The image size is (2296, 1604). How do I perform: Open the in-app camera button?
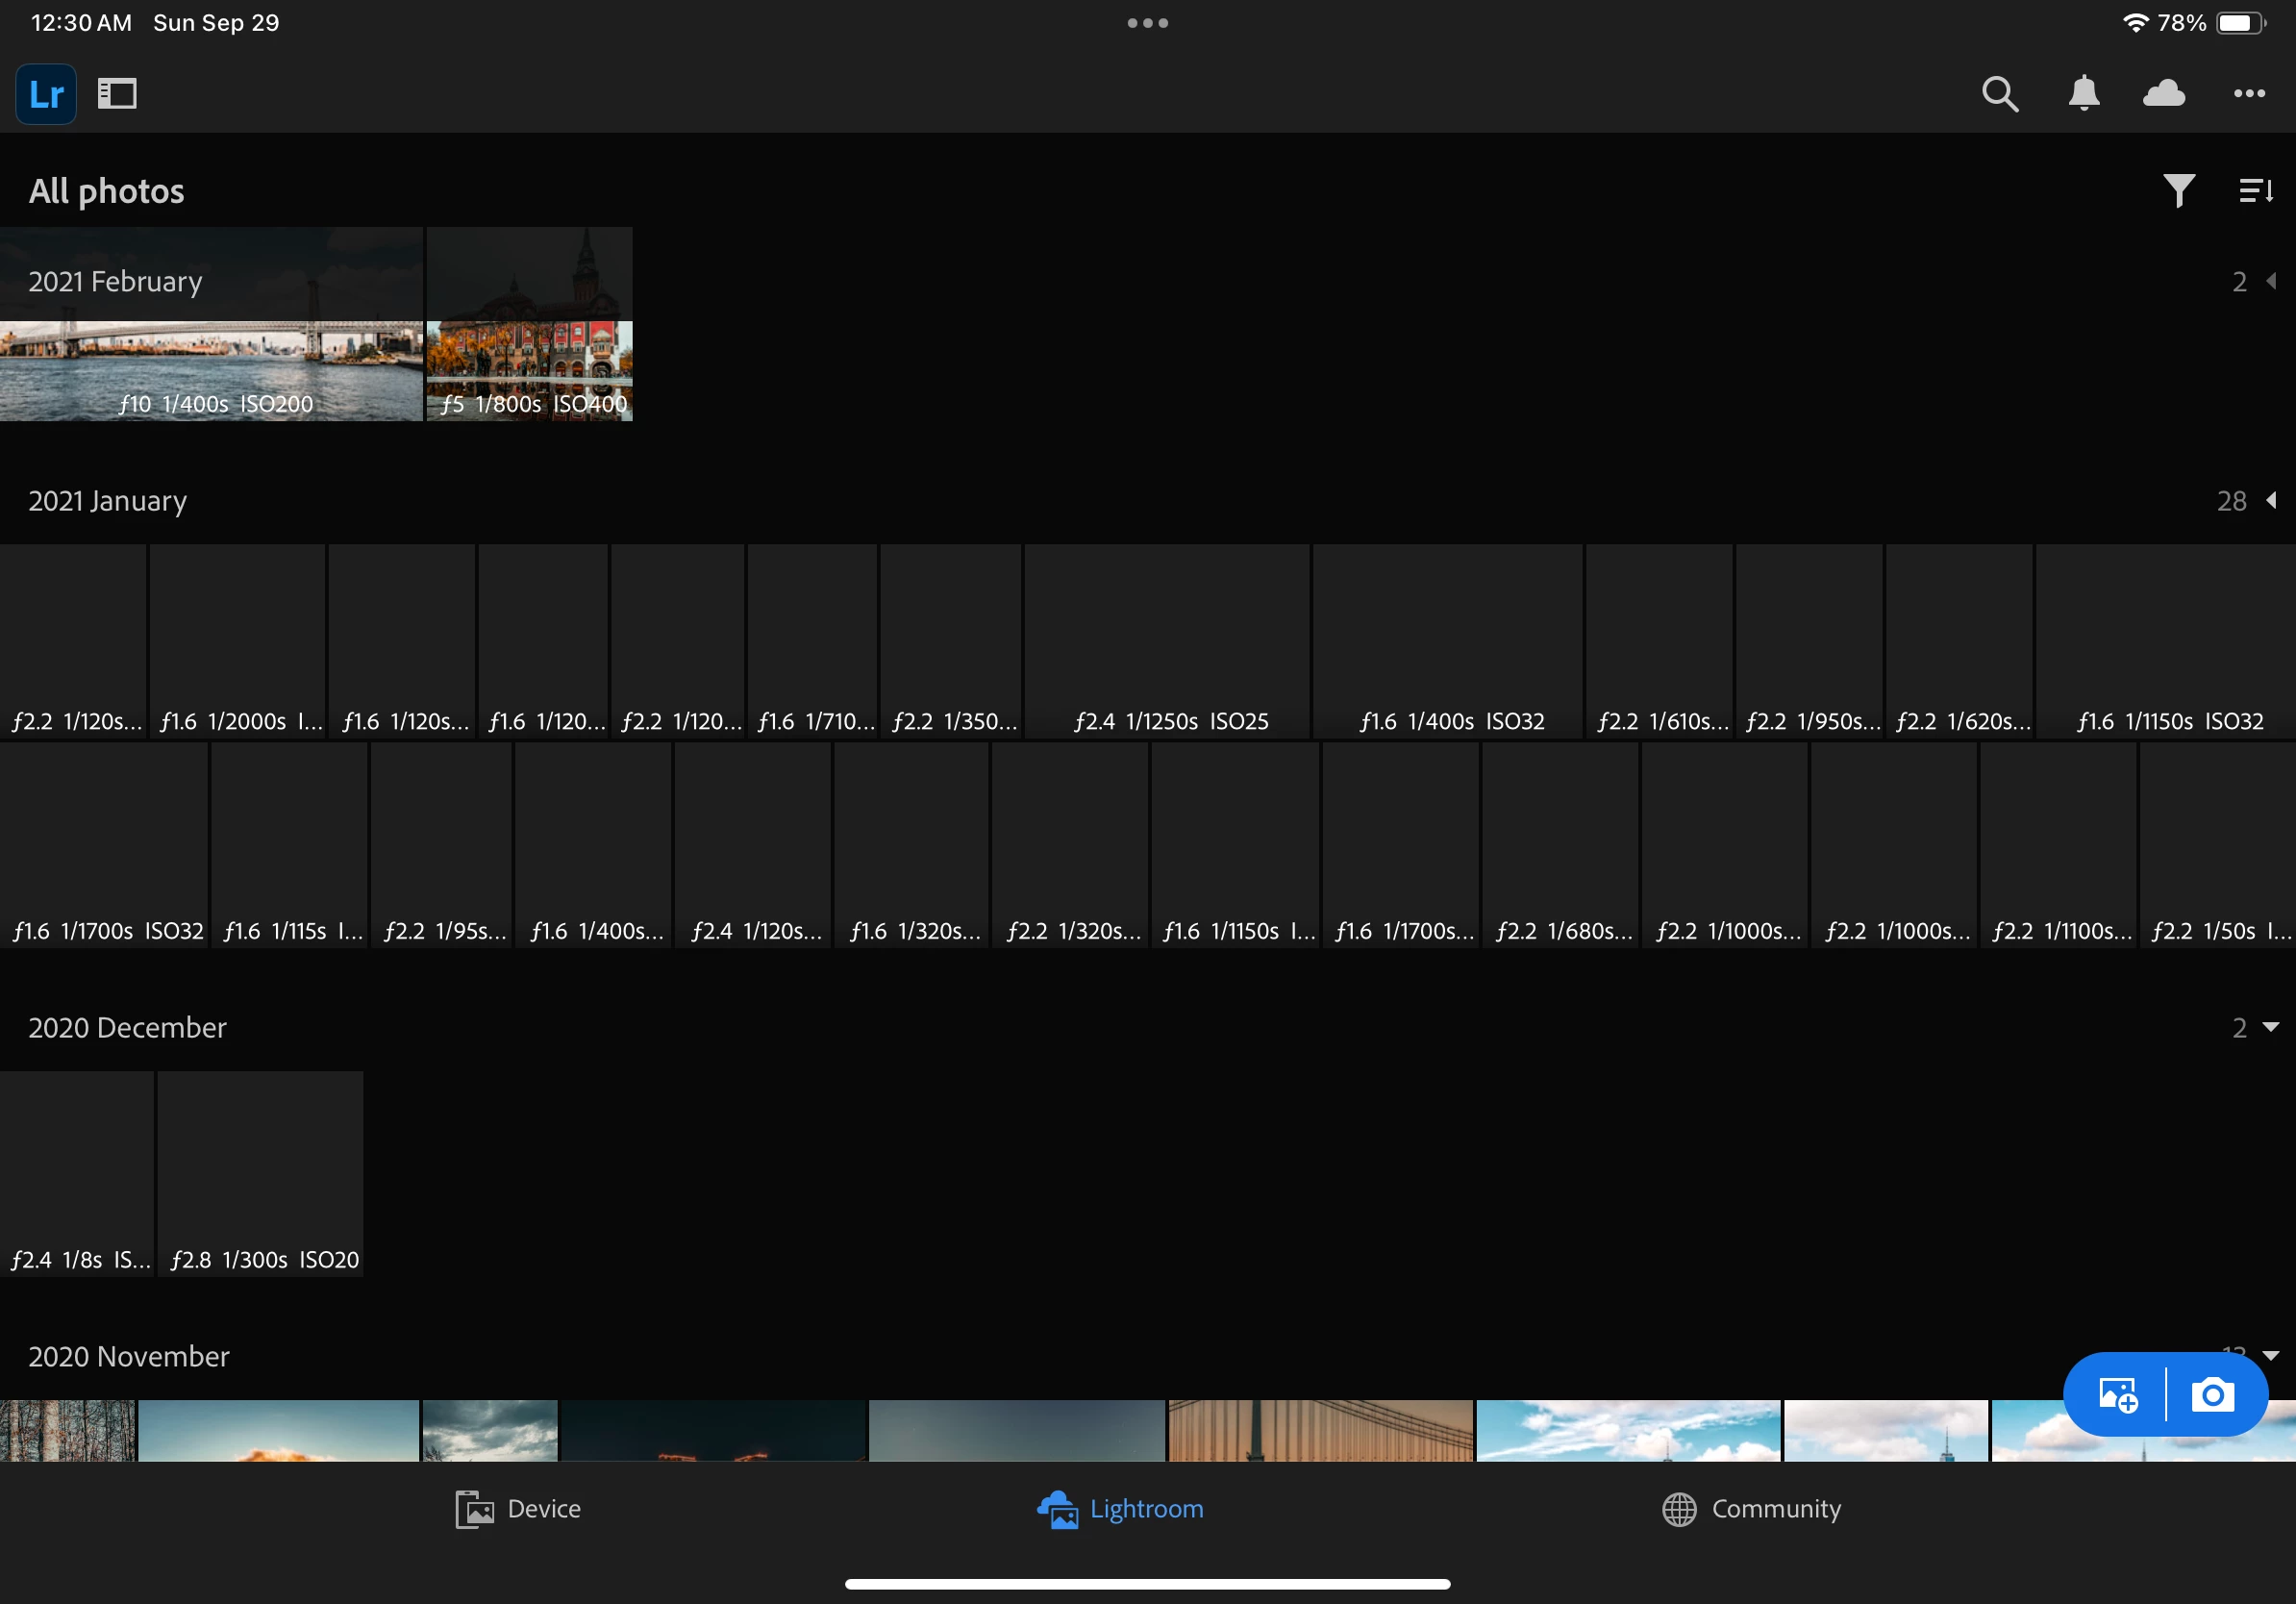(x=2212, y=1394)
